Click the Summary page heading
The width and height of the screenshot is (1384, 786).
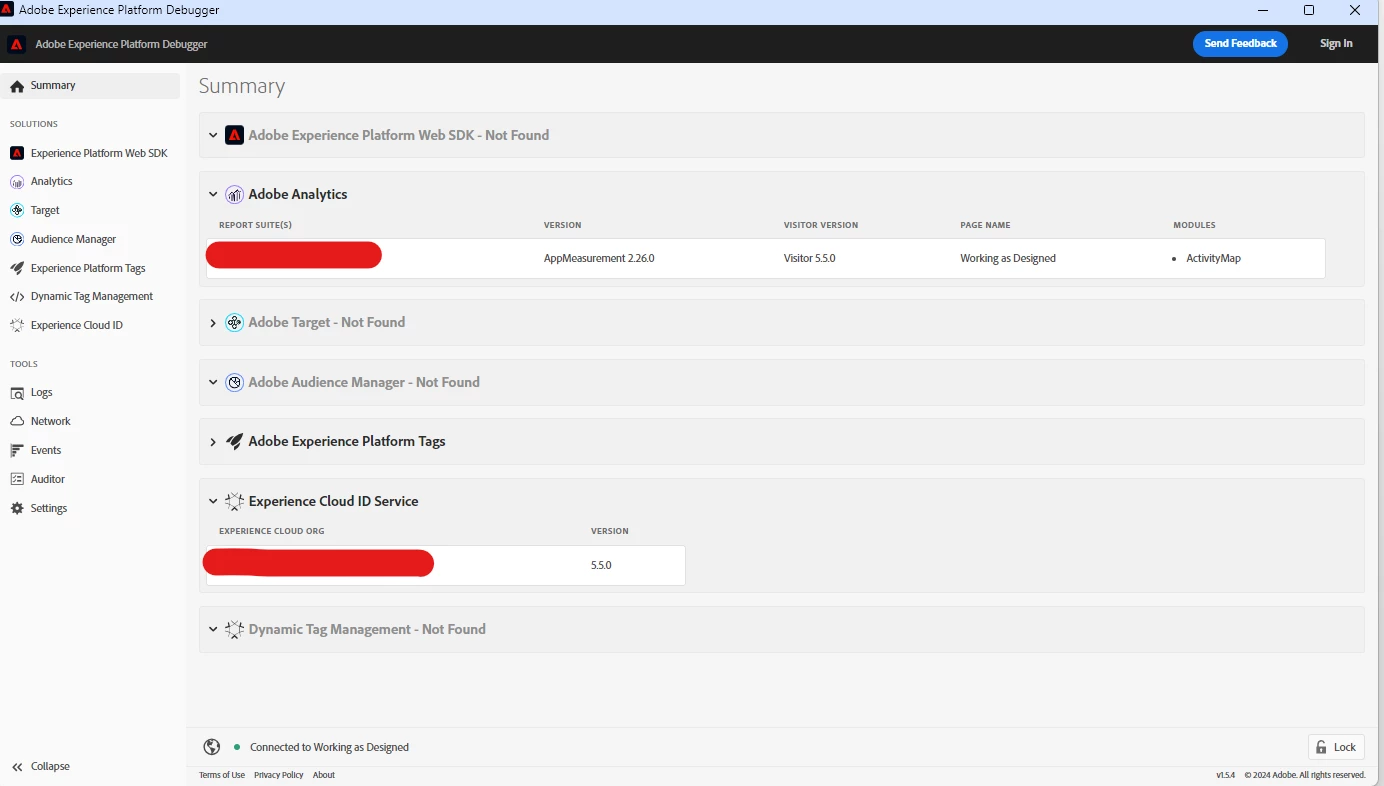click(242, 86)
